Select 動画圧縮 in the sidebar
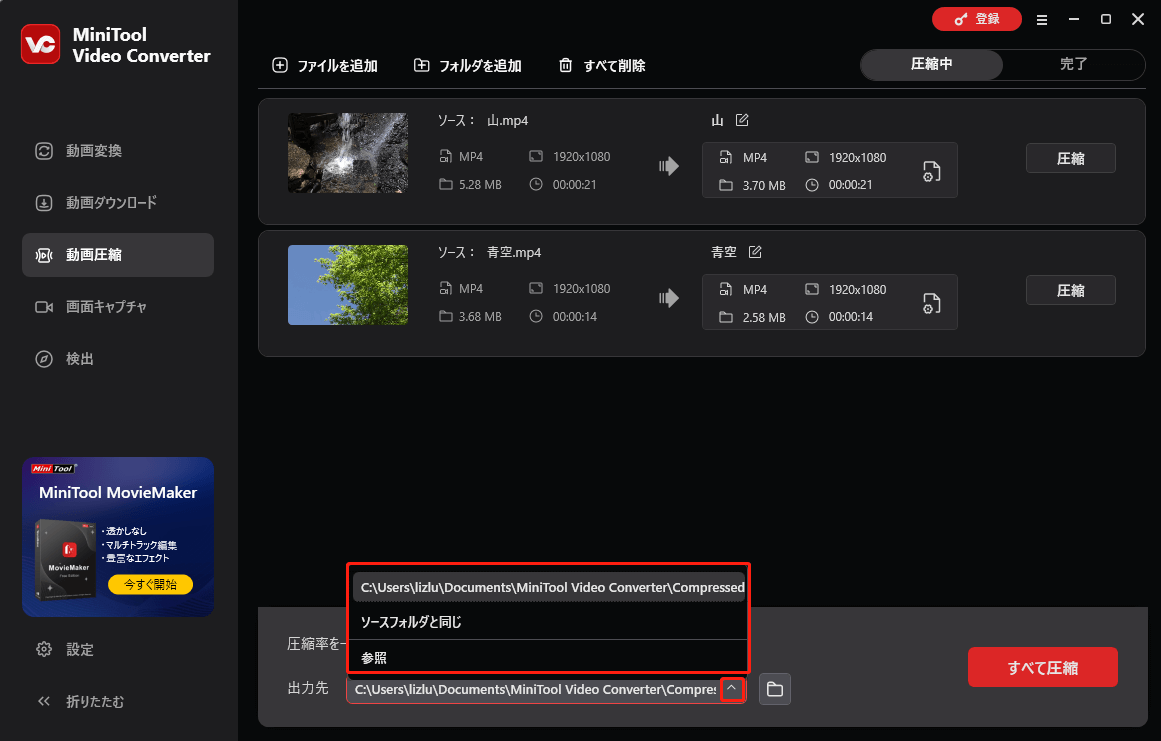 click(x=118, y=255)
